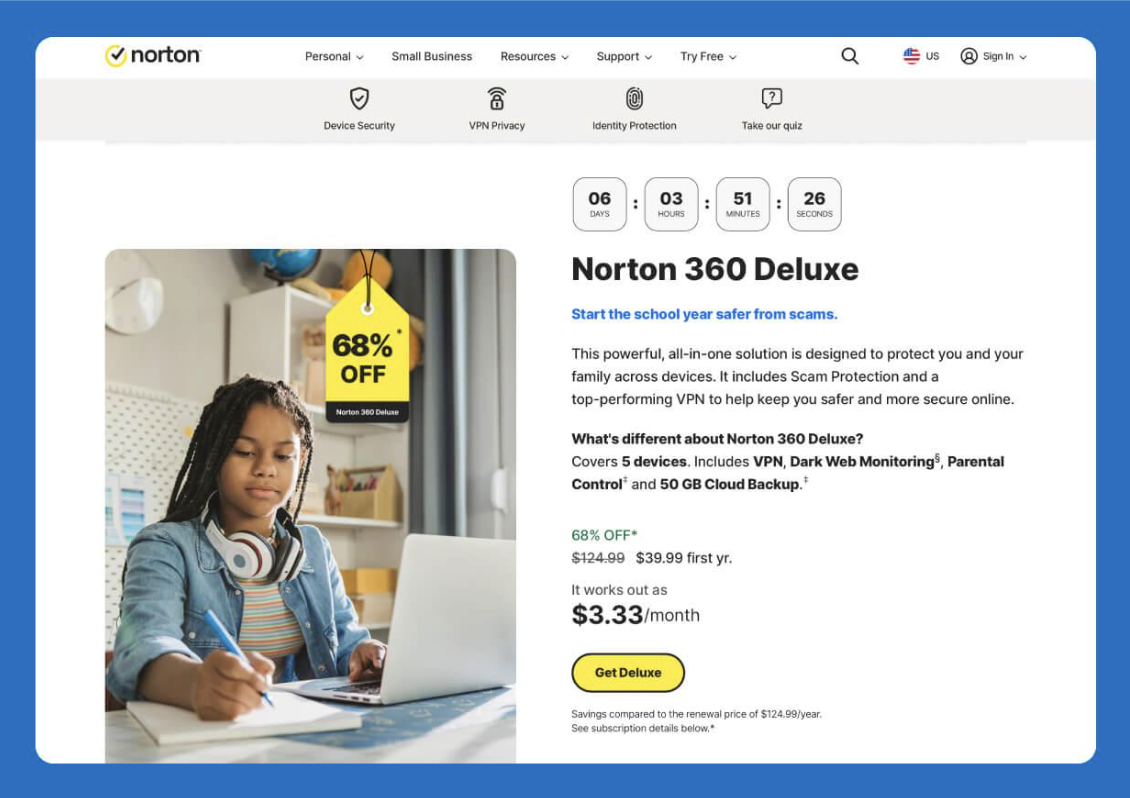Click the countdown Minutes box
The width and height of the screenshot is (1130, 798).
pyautogui.click(x=742, y=204)
